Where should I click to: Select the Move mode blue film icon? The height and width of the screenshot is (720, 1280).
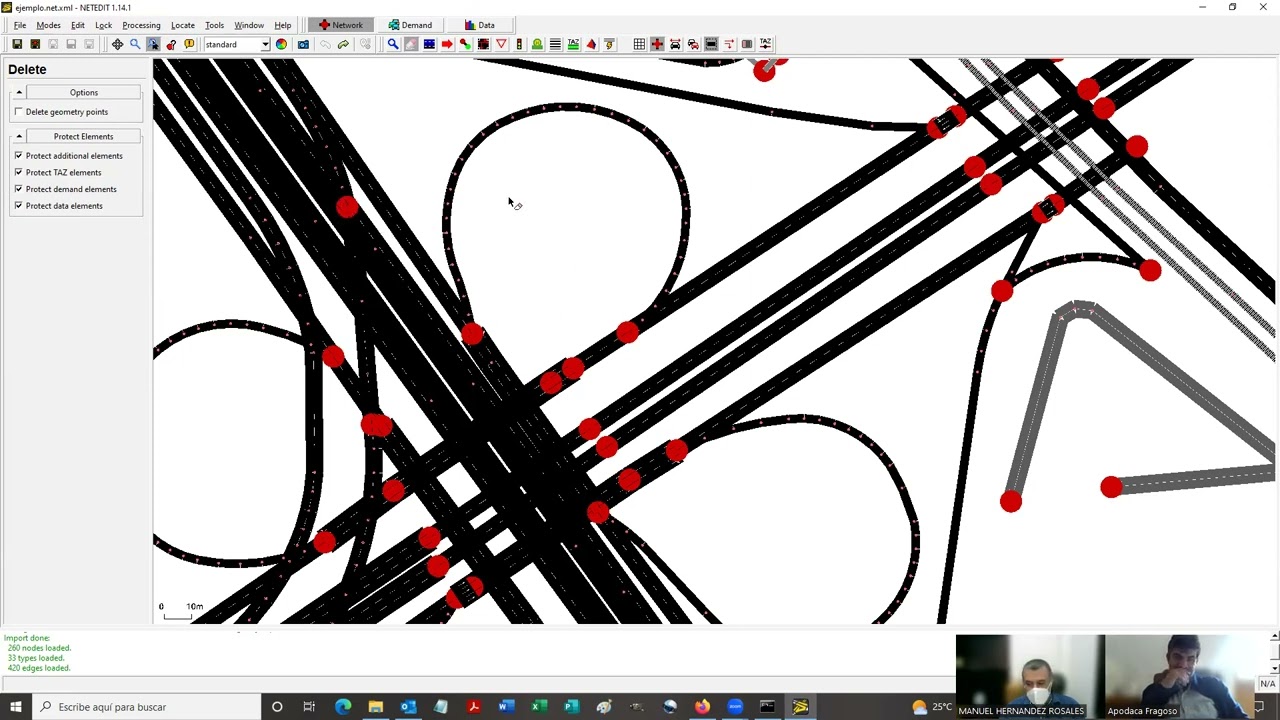tap(429, 44)
